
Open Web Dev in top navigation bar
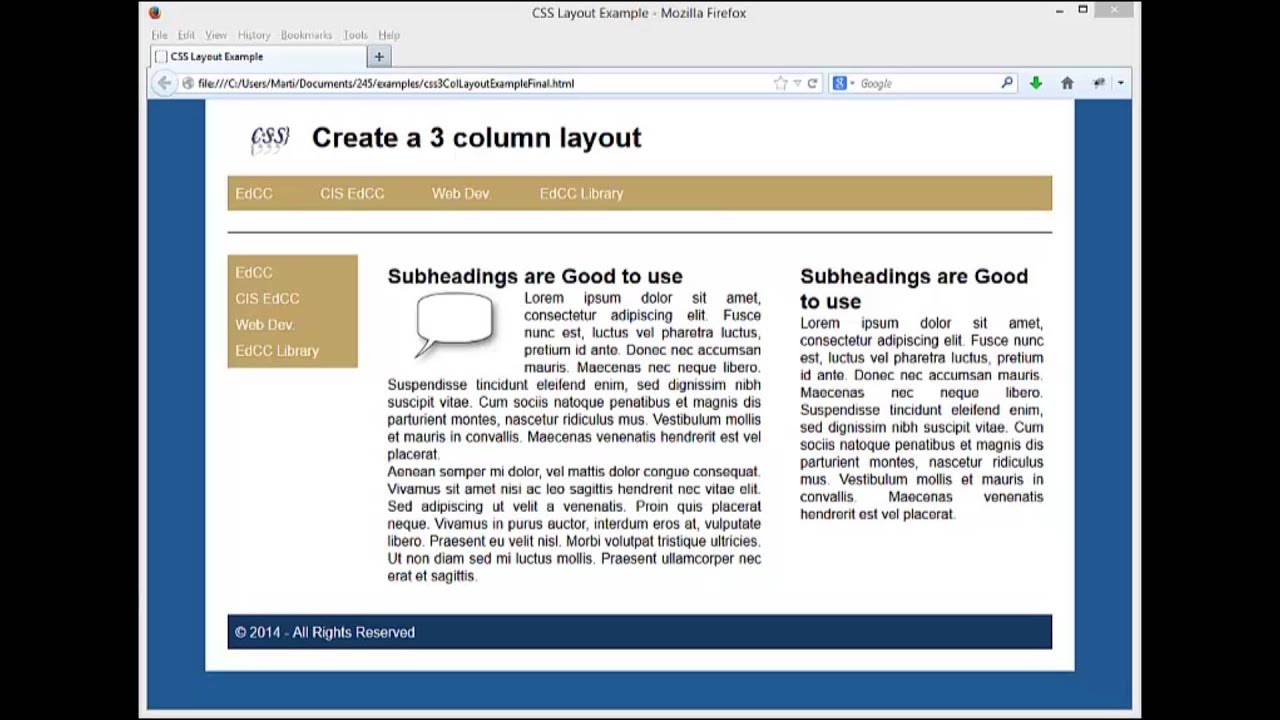[x=461, y=193]
